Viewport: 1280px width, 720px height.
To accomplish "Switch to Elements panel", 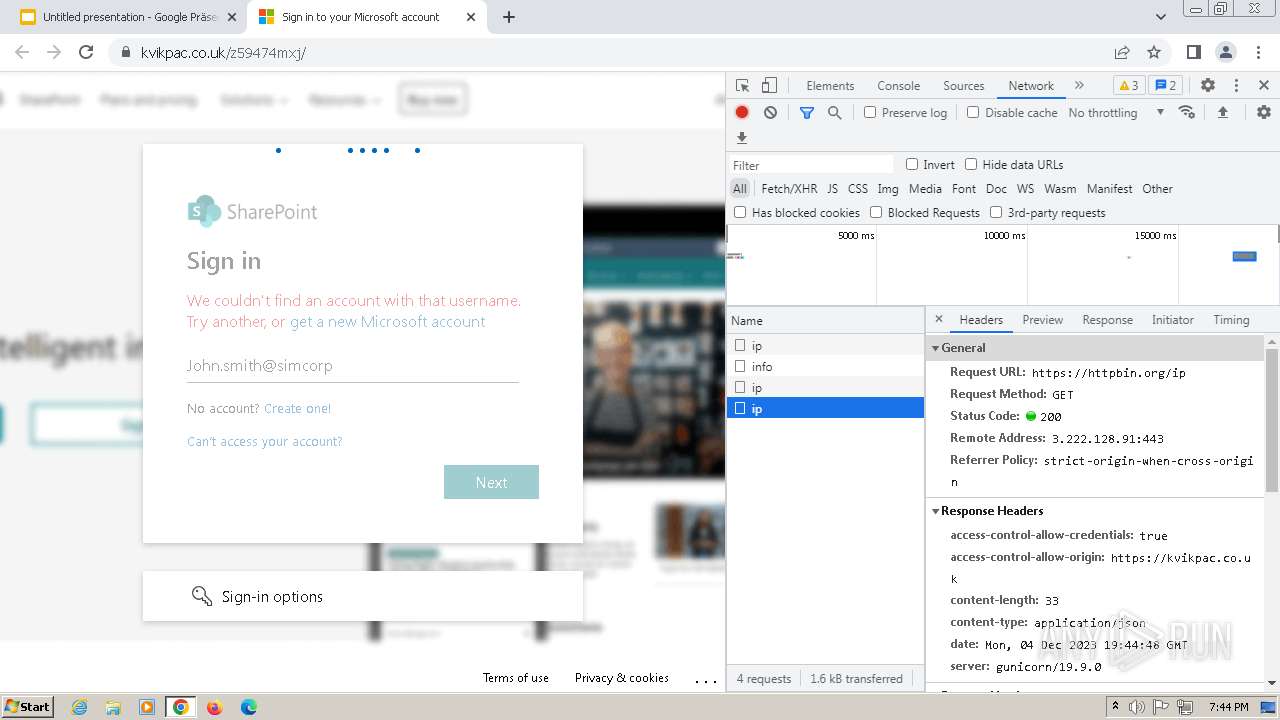I will [x=830, y=86].
